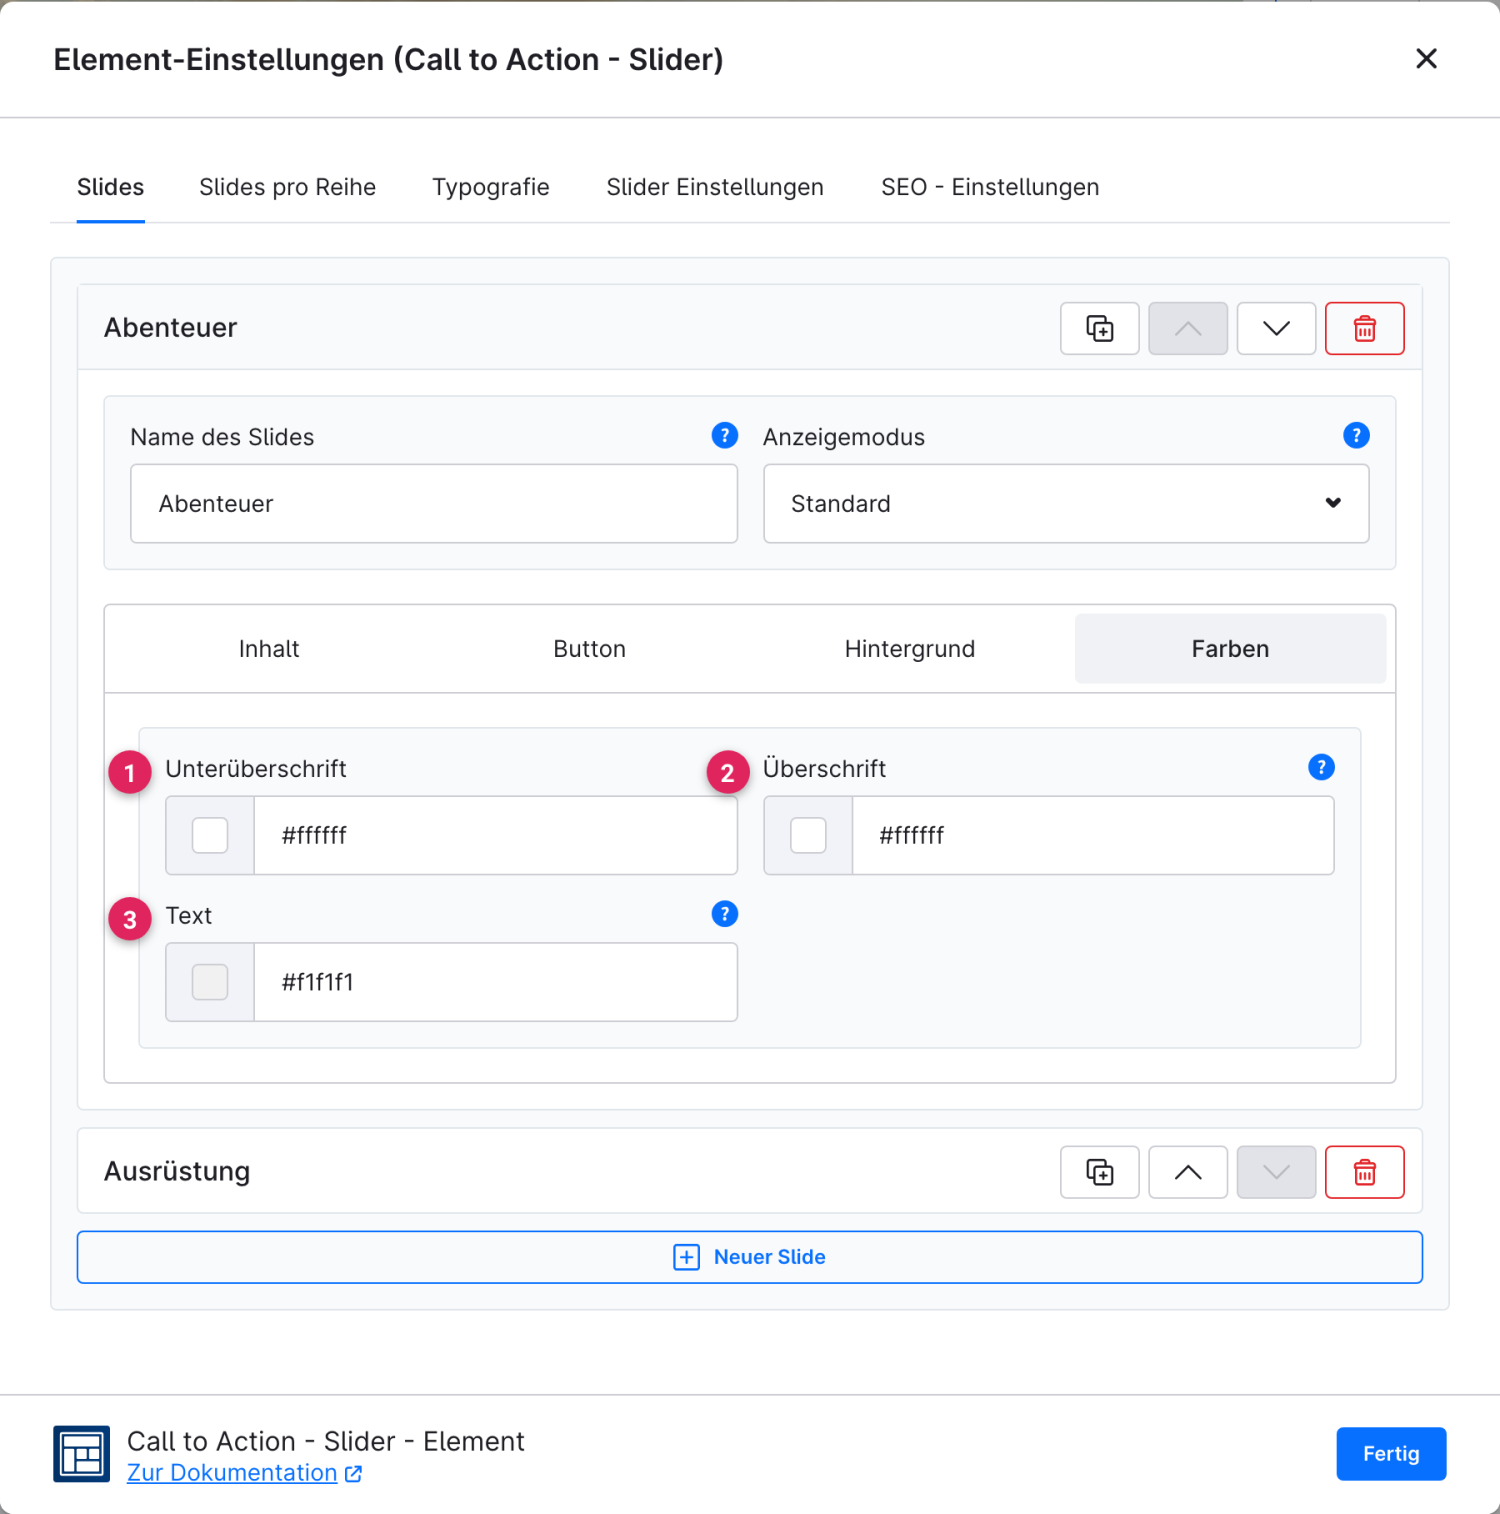Move the Ausrüstung slide up
The height and width of the screenshot is (1514, 1500).
pyautogui.click(x=1188, y=1172)
